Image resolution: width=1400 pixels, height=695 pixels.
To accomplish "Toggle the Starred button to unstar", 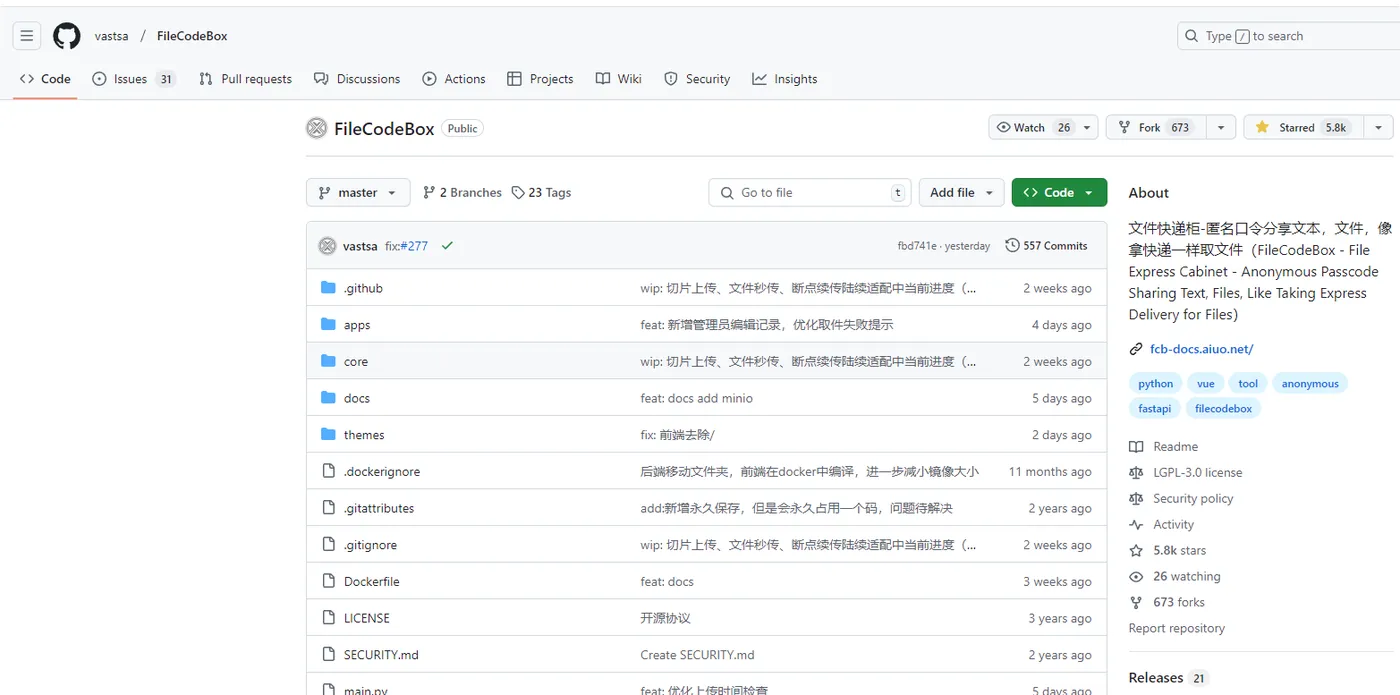I will (x=1303, y=128).
